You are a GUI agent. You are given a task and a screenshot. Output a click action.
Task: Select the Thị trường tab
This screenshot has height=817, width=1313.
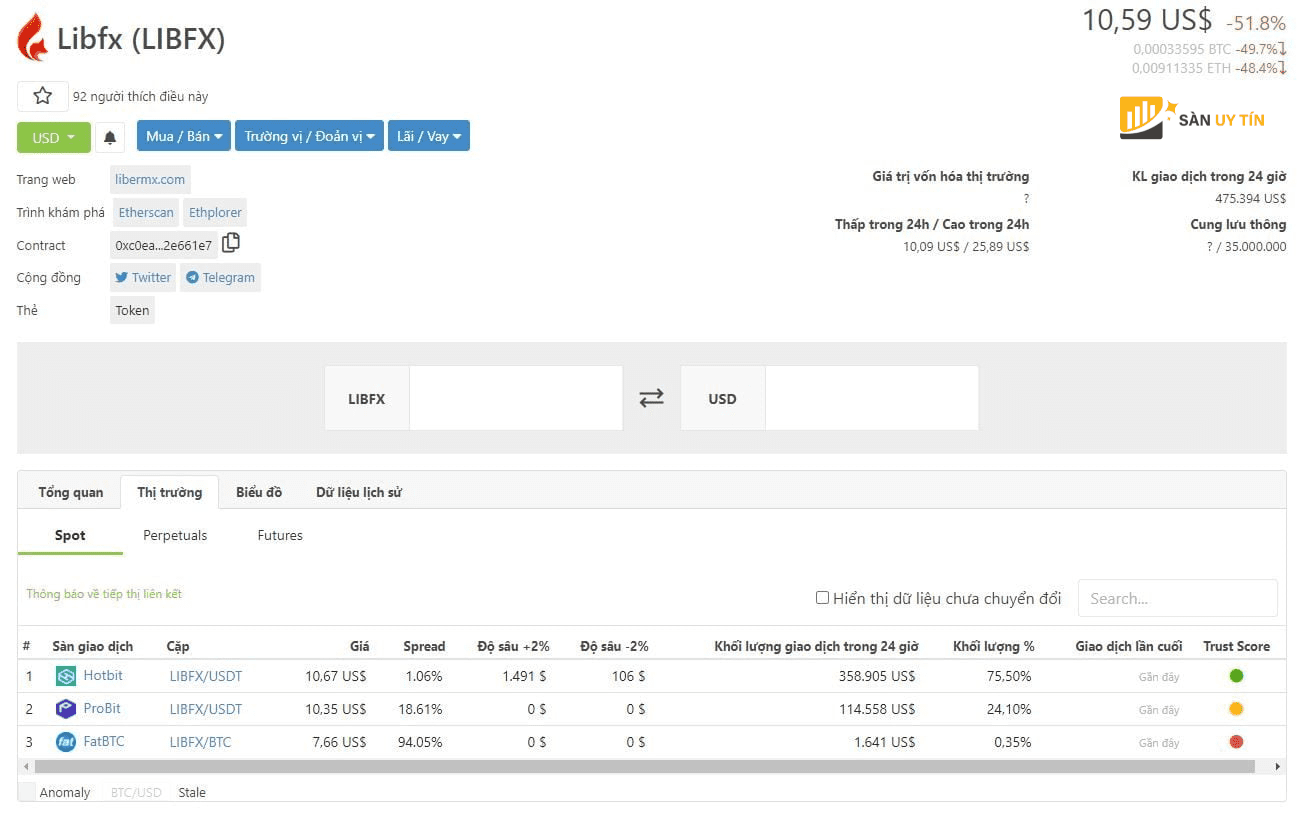tap(170, 492)
